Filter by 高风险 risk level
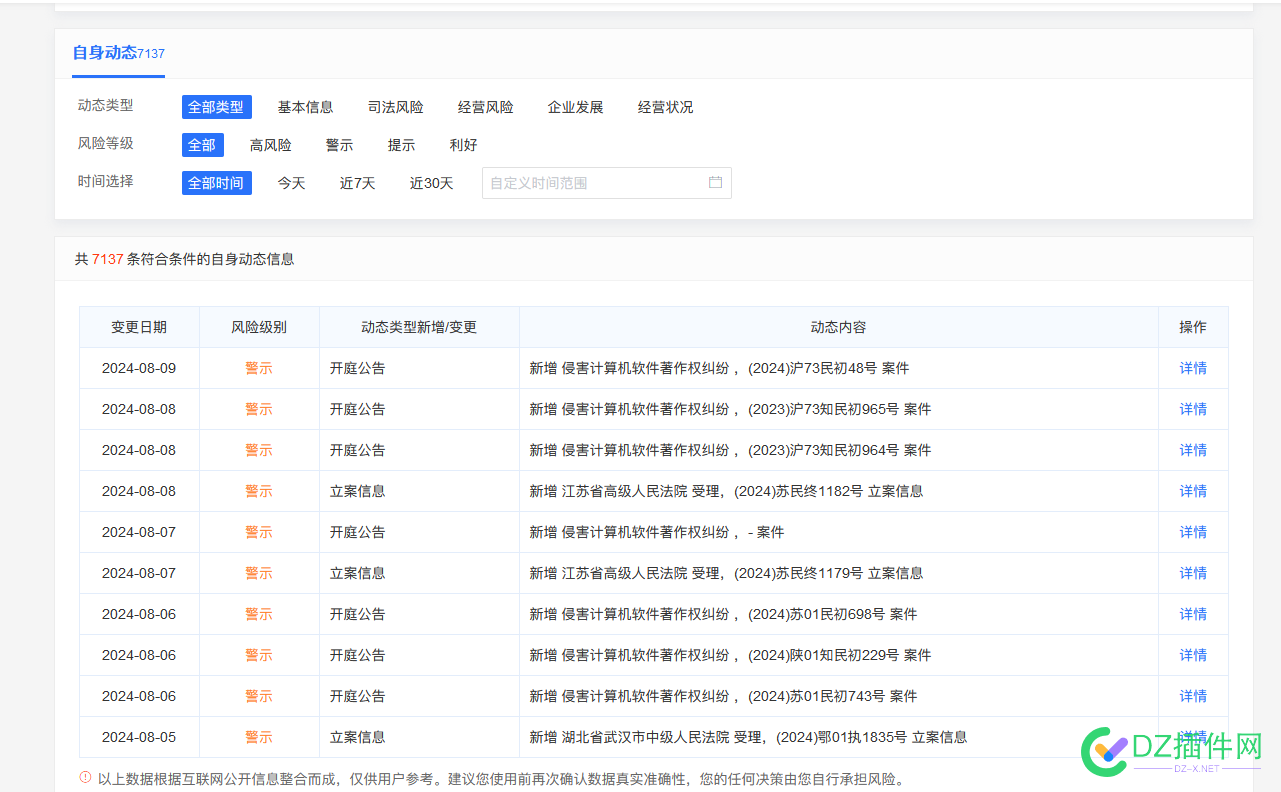1281x792 pixels. 270,145
